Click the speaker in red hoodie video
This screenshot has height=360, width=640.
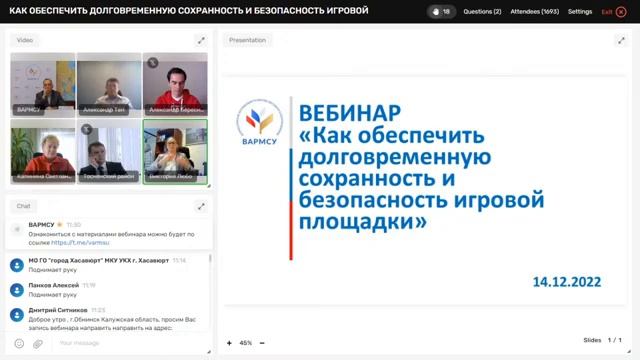175,84
